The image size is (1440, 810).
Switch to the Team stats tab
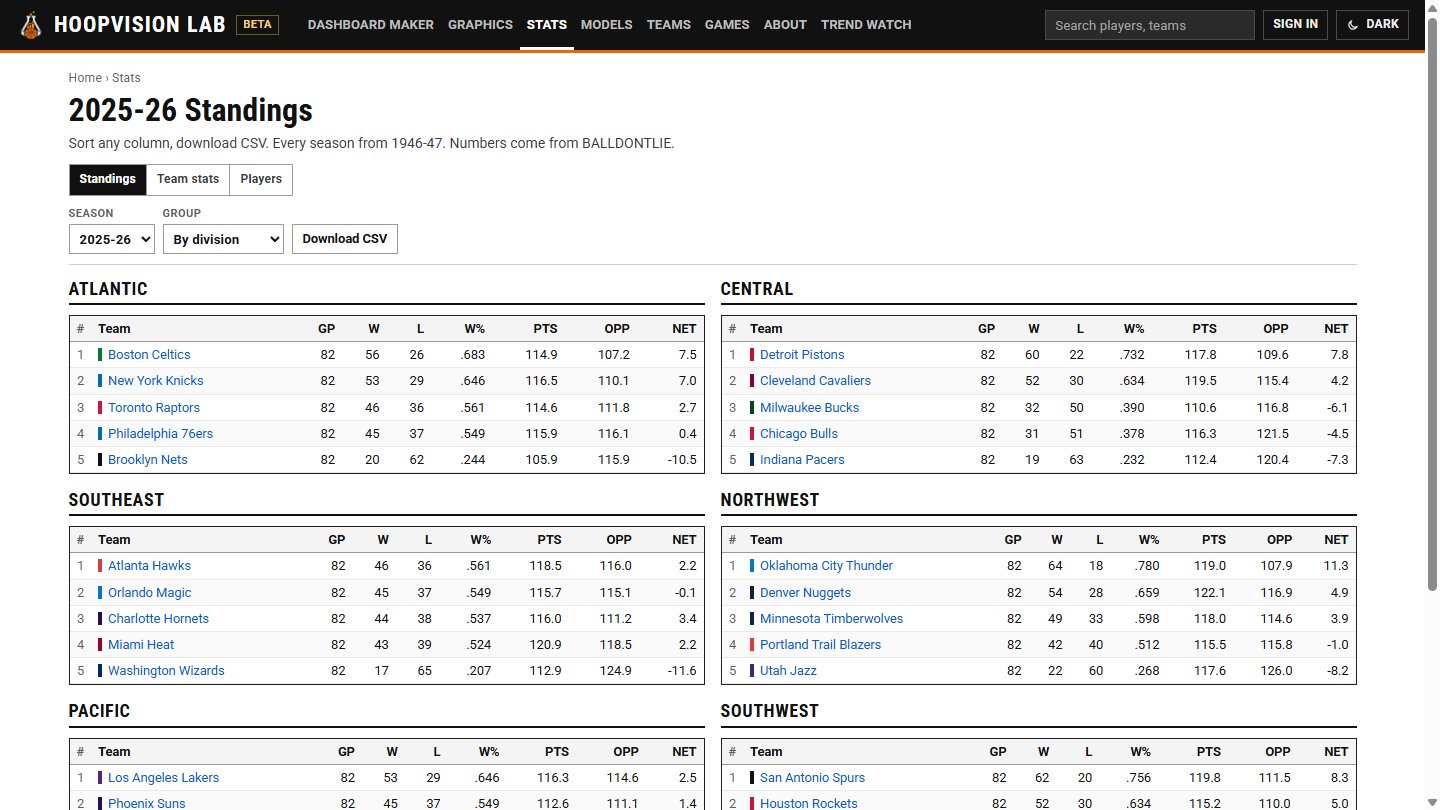tap(188, 180)
